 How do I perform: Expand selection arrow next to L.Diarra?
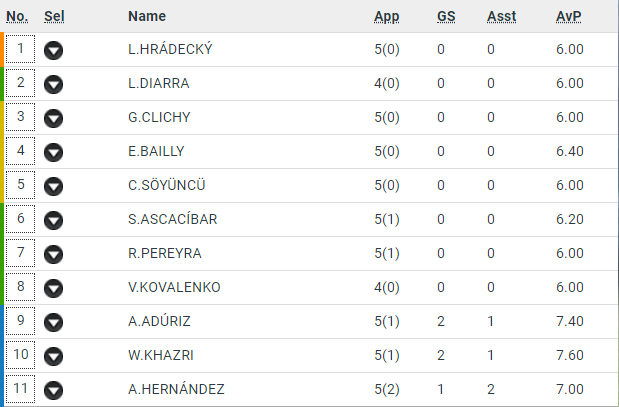click(x=54, y=84)
